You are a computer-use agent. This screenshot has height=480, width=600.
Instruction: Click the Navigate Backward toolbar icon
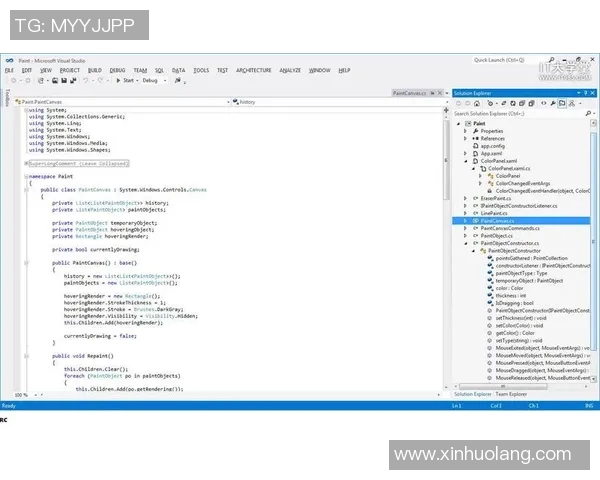coord(14,81)
